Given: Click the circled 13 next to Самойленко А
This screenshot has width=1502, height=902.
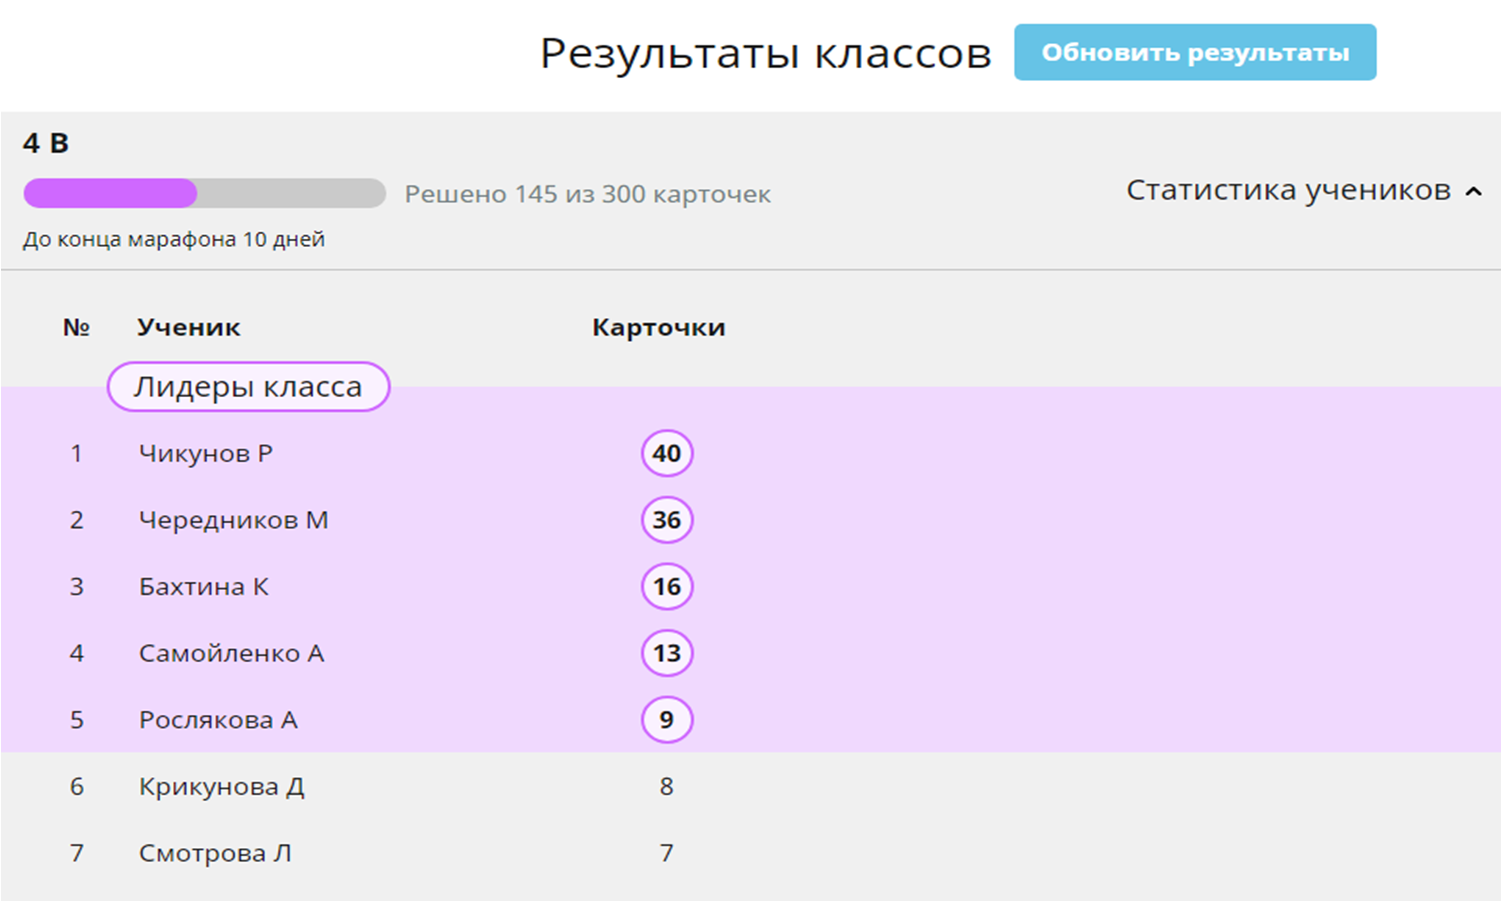Looking at the screenshot, I should (x=666, y=653).
